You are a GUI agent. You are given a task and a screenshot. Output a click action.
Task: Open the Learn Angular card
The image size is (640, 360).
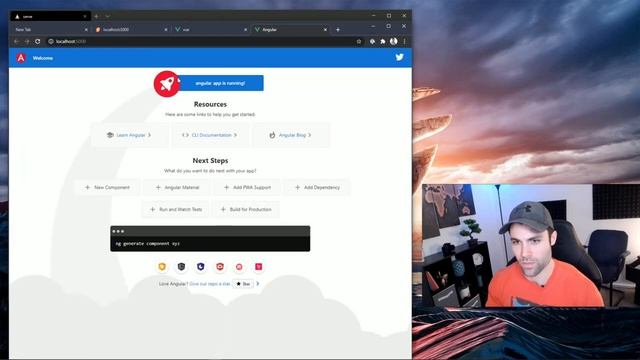coord(129,135)
